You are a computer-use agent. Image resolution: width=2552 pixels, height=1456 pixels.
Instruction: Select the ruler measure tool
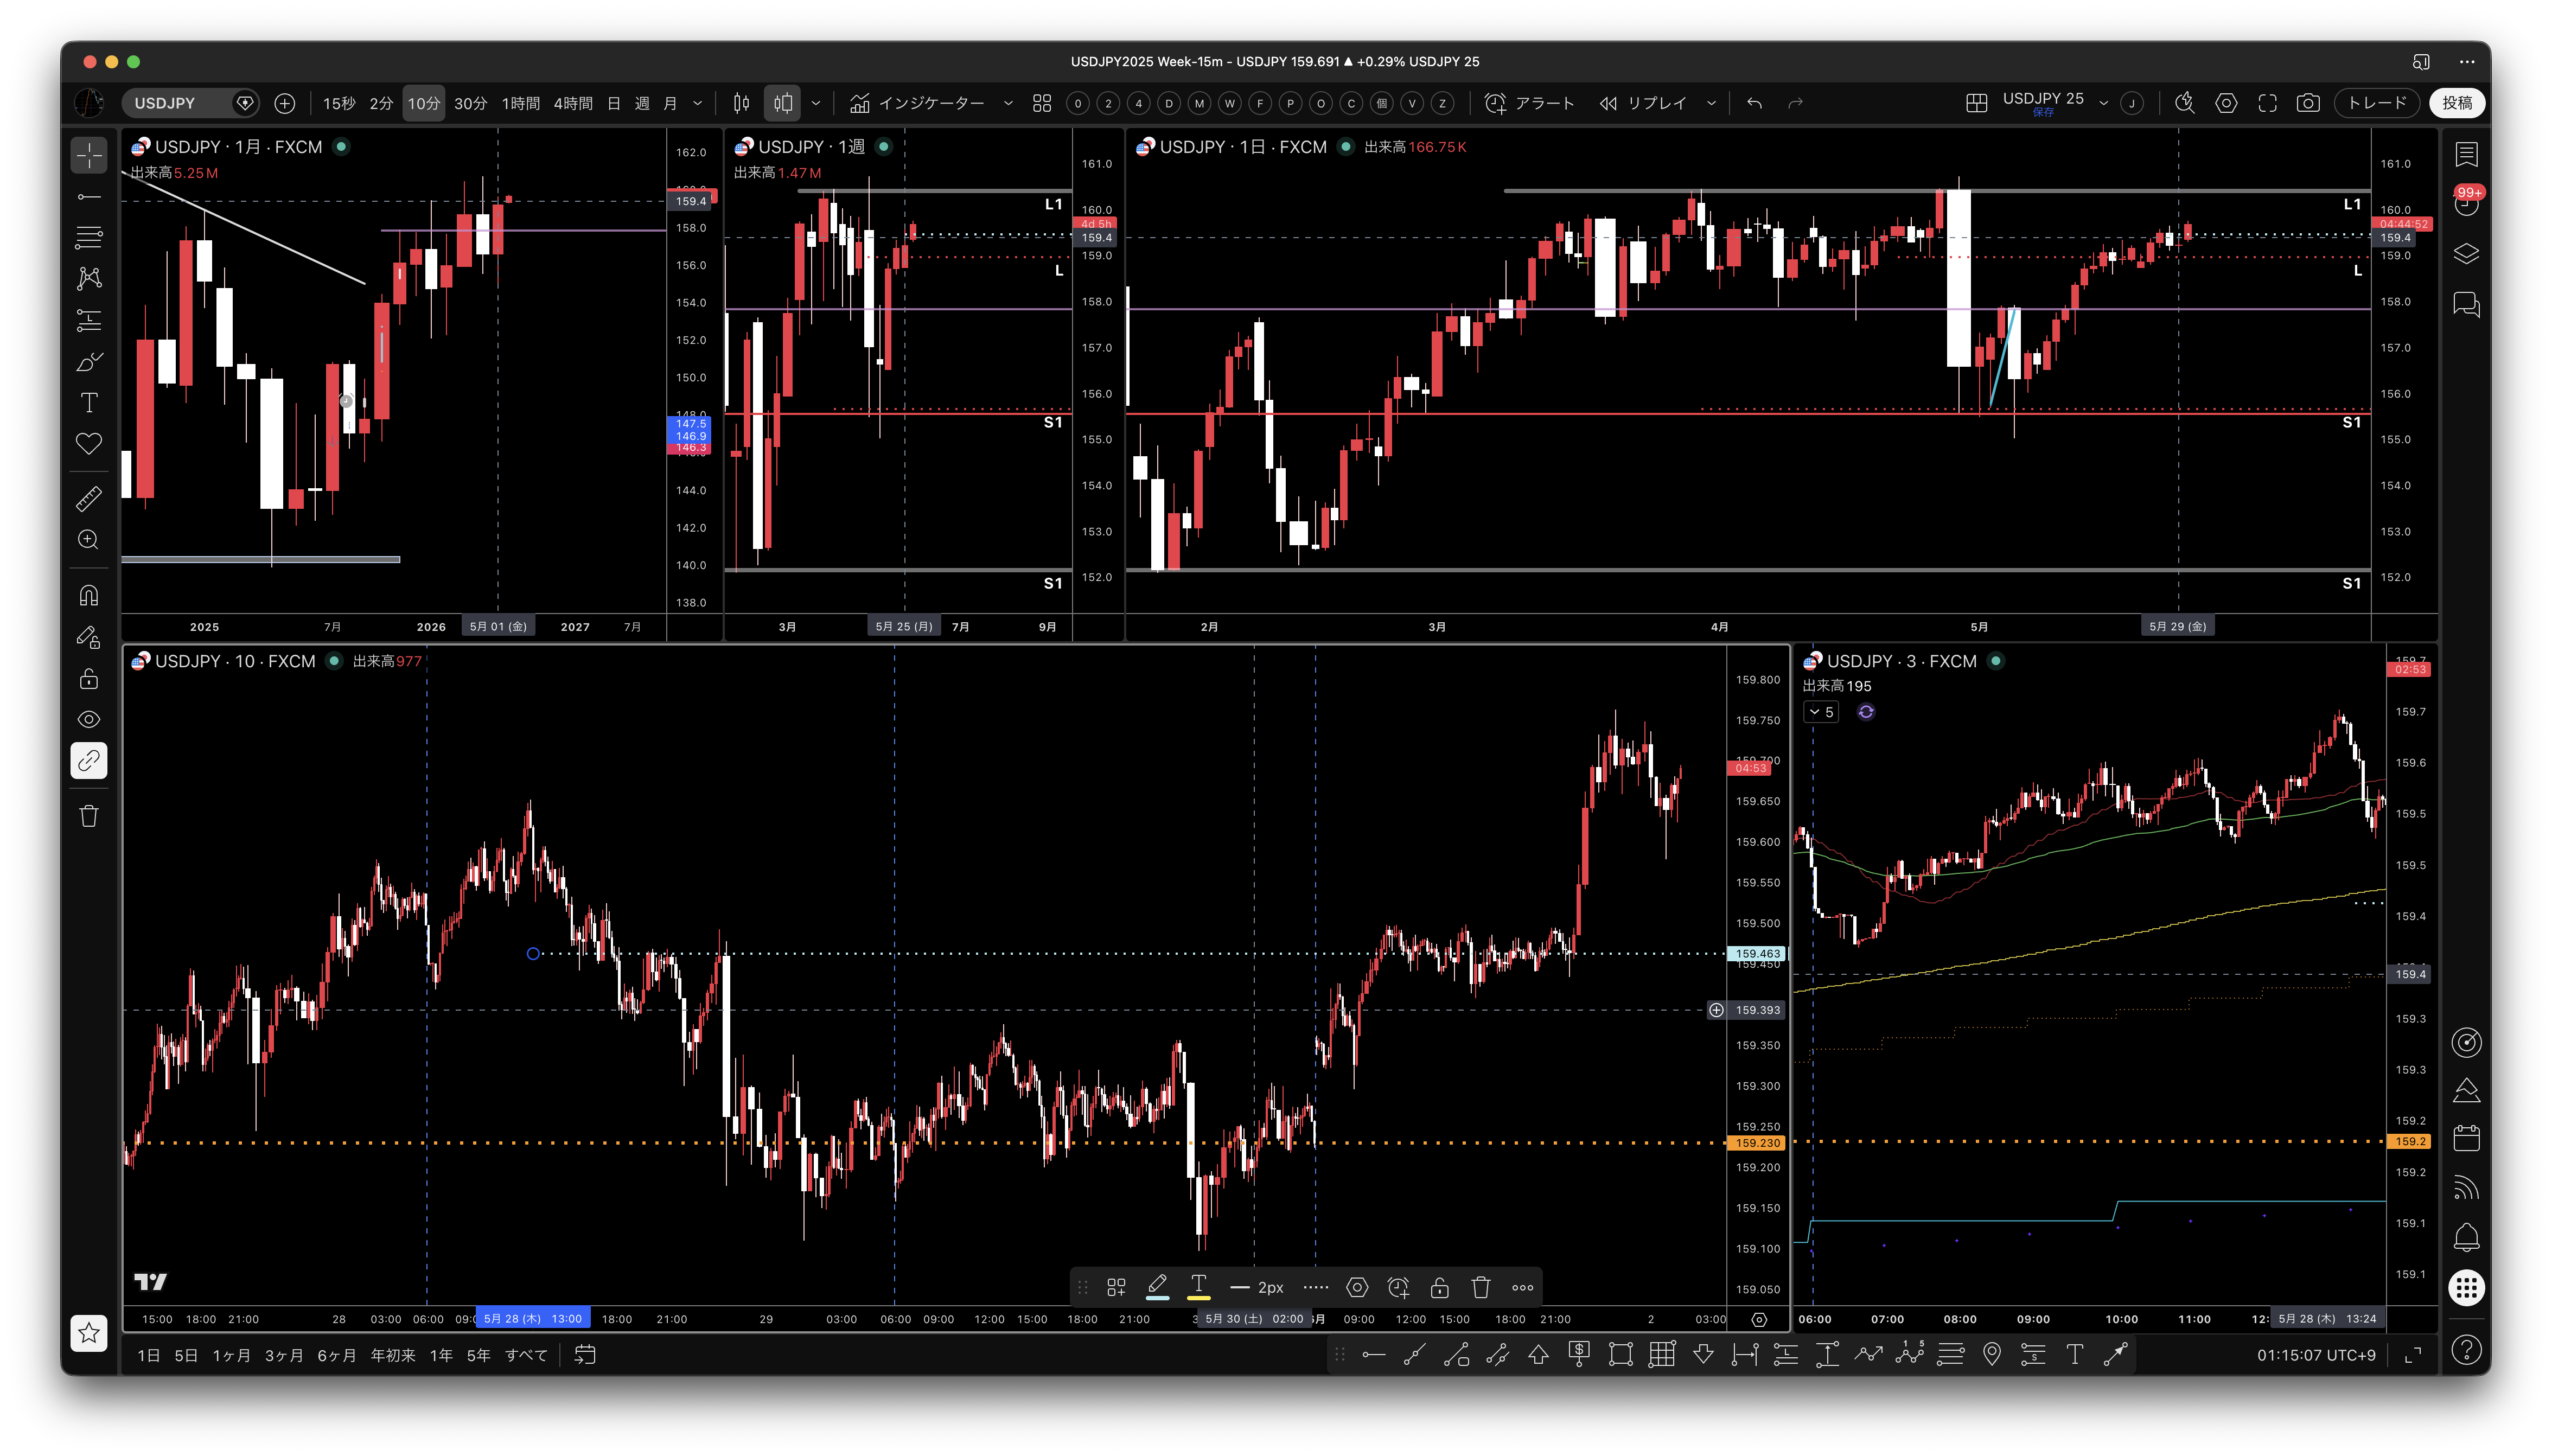89,497
